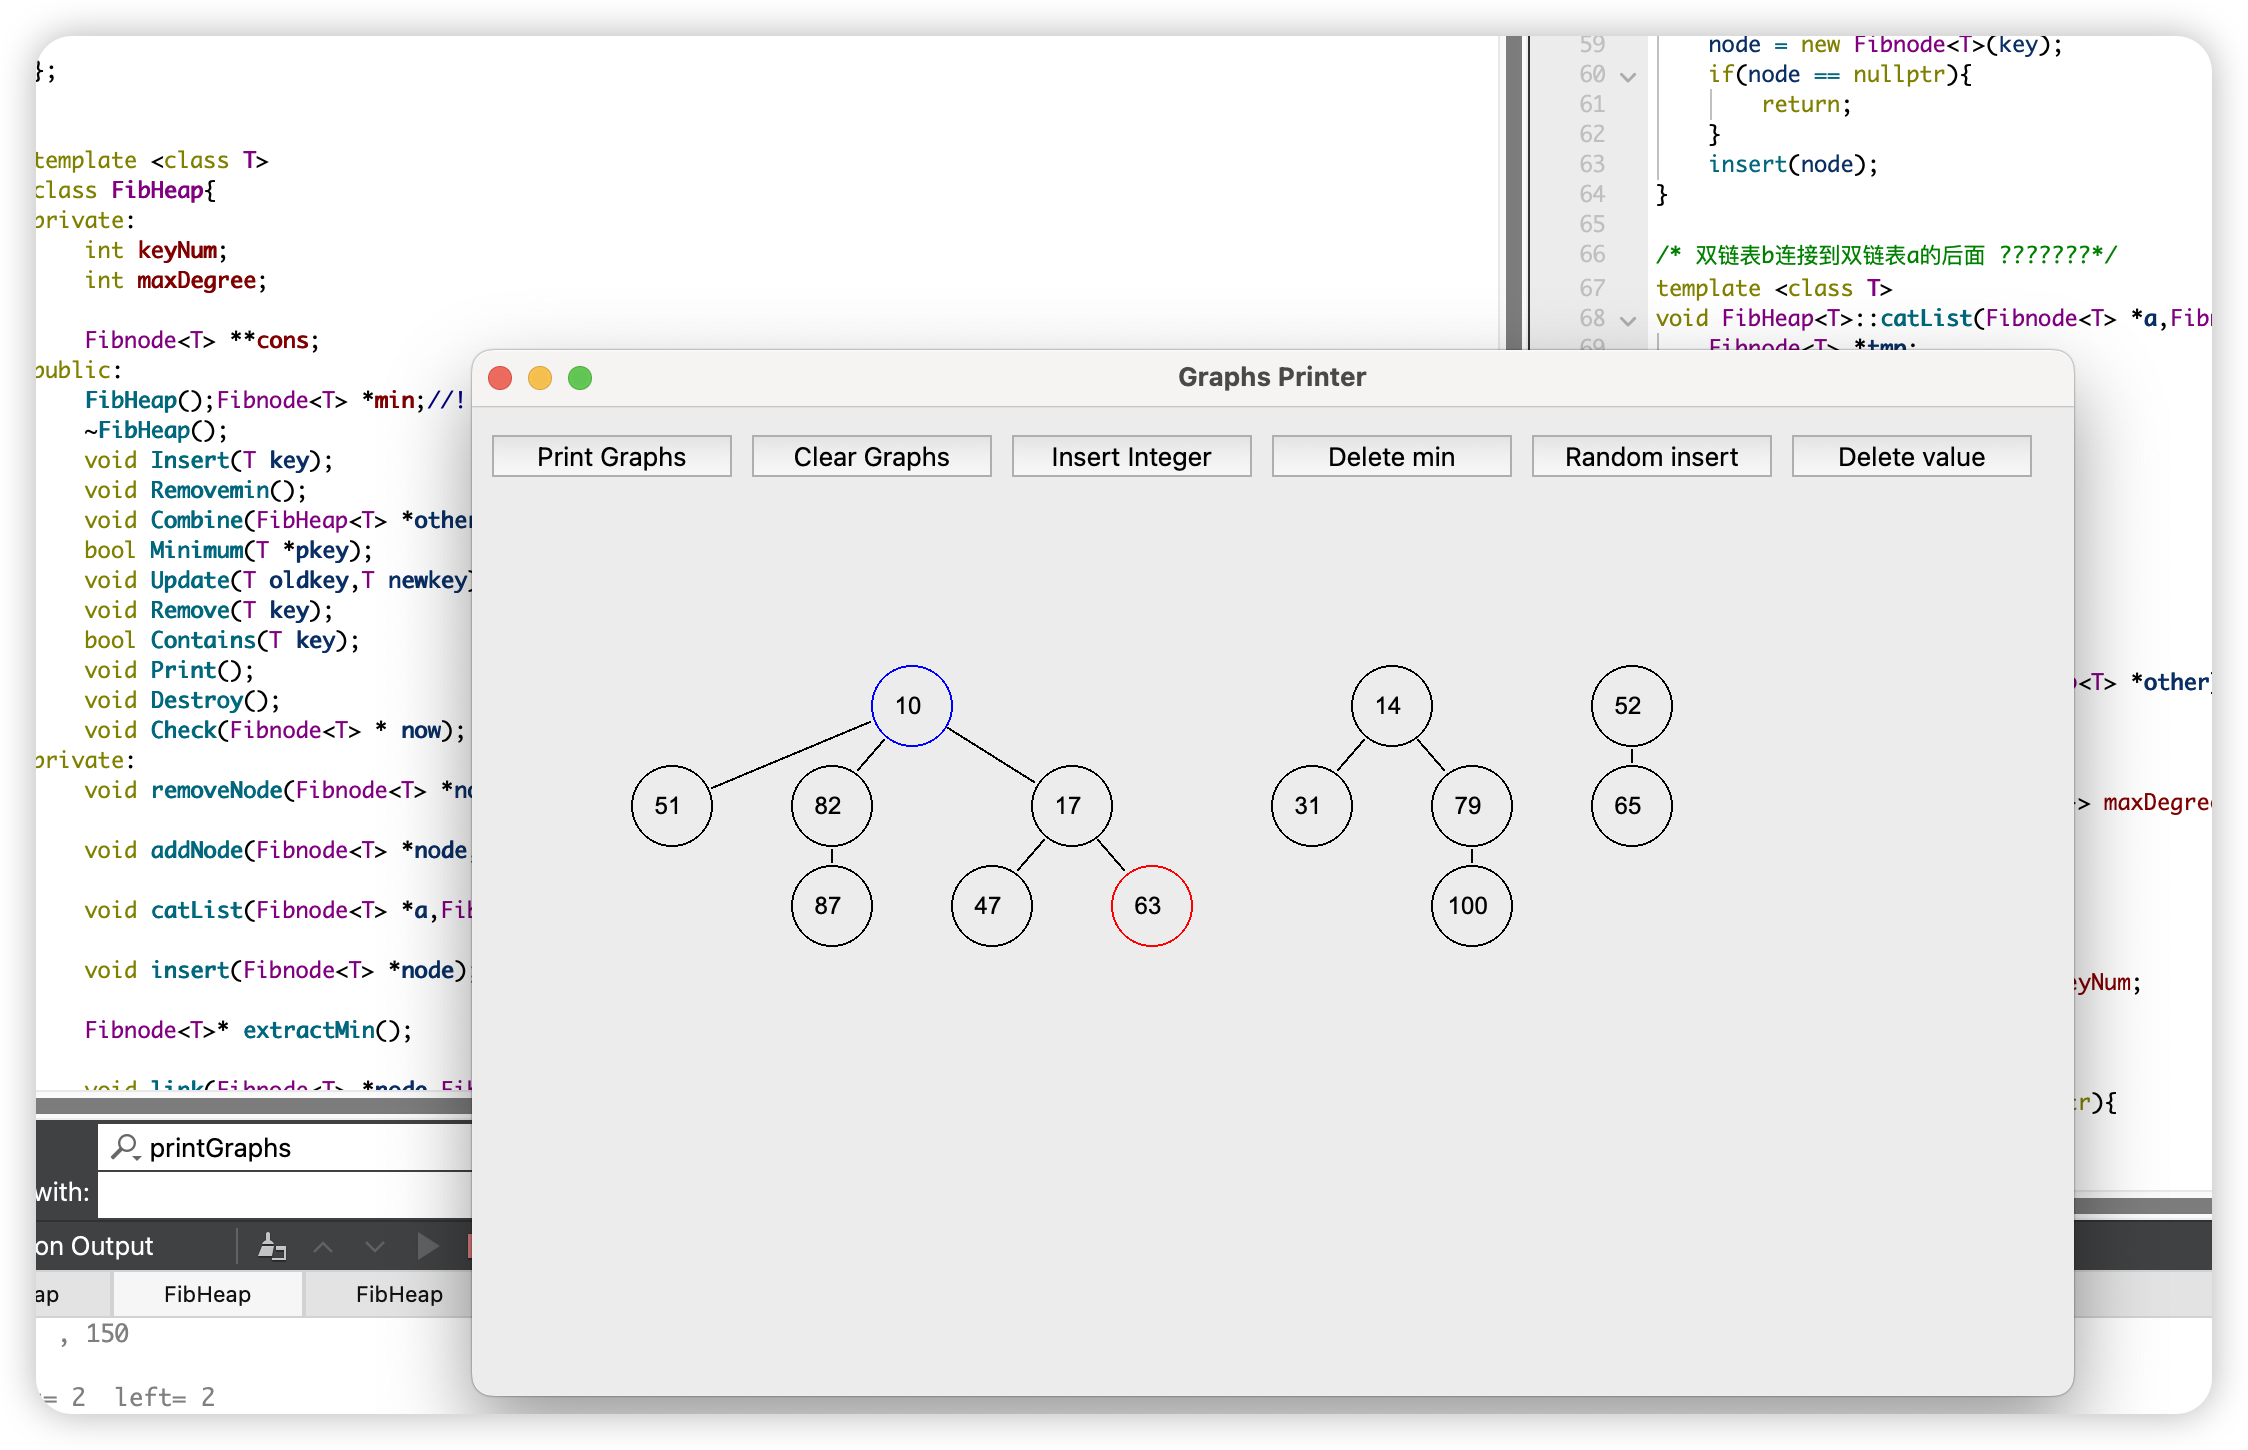Click 'bool Contains(T key);' declaration
This screenshot has height=1450, width=2248.
point(222,640)
